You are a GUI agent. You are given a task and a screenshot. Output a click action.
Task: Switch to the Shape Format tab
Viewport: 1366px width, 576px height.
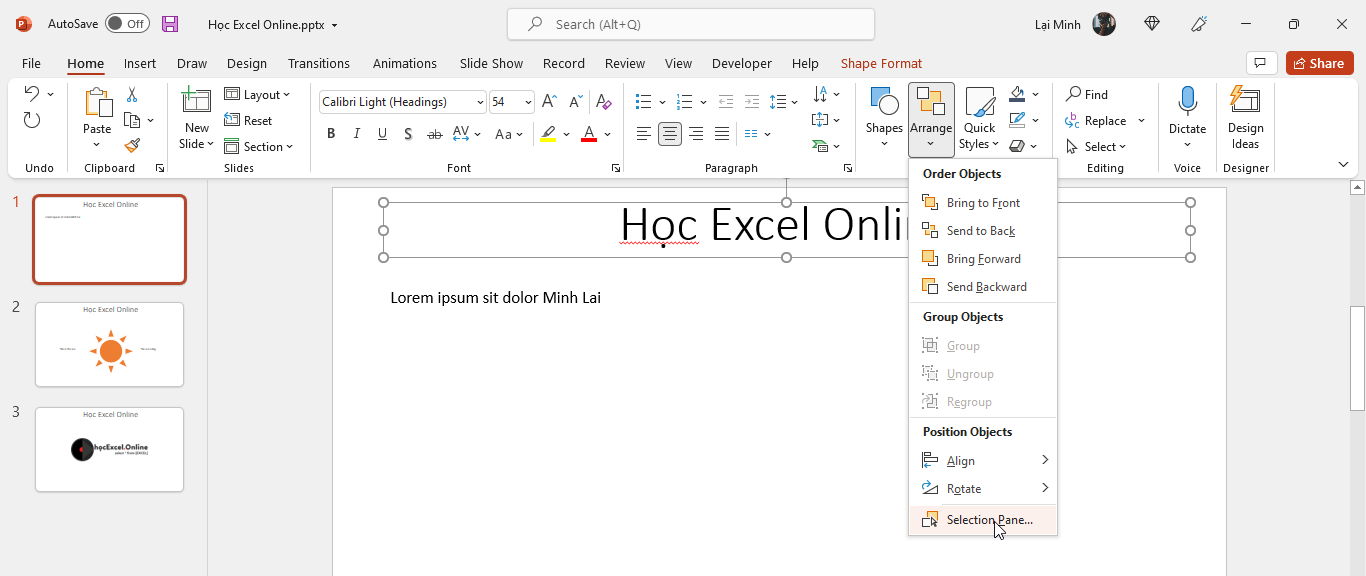[881, 63]
